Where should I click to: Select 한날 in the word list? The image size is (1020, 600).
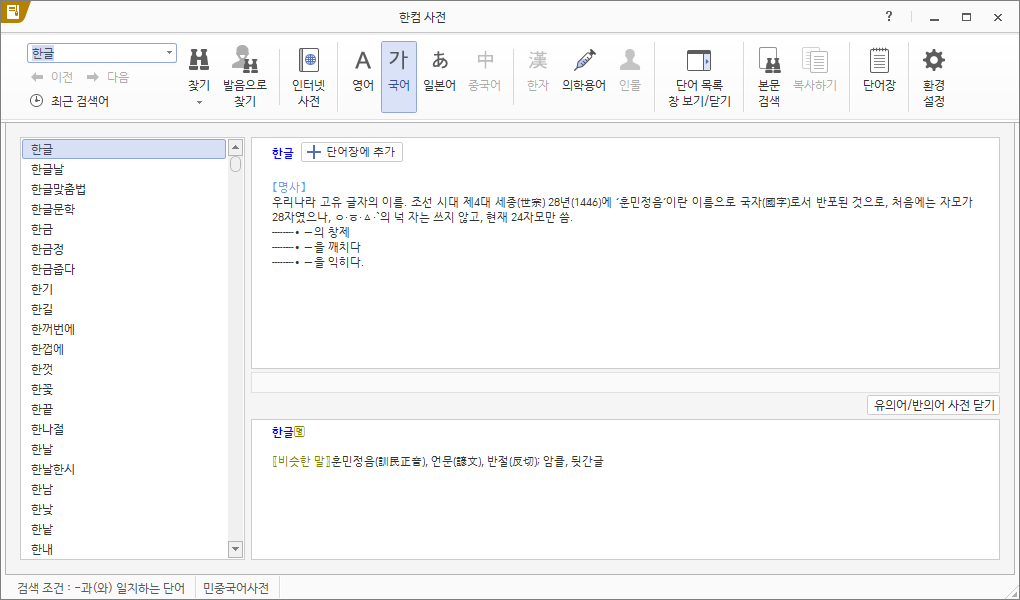(x=124, y=449)
